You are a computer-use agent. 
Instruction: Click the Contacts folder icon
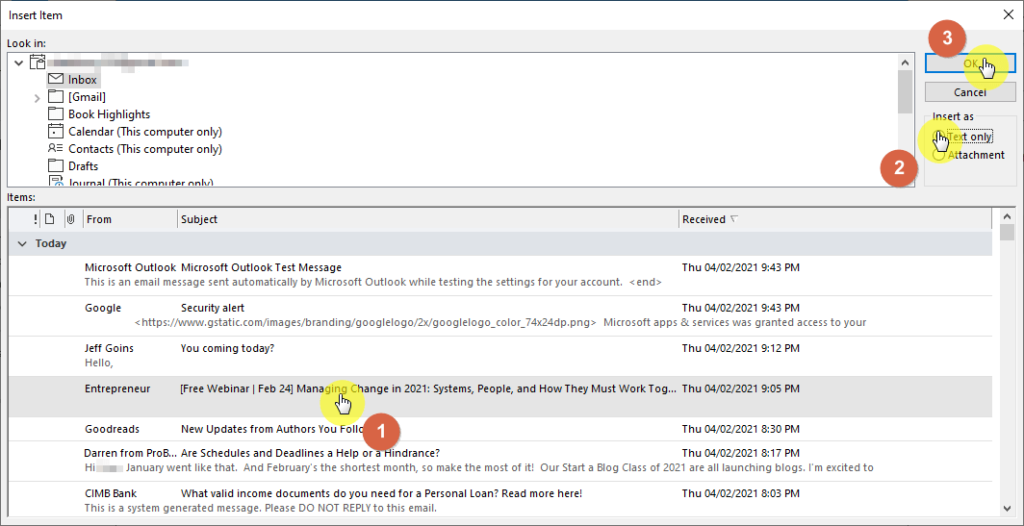(x=56, y=148)
